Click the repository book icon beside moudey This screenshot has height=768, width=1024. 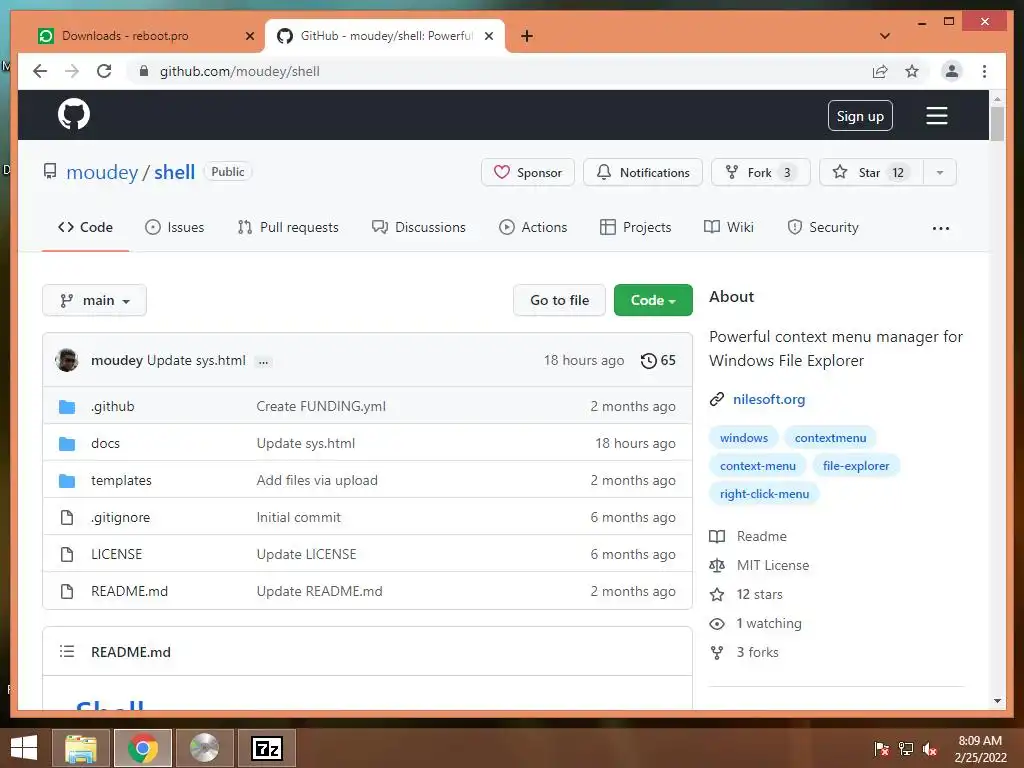coord(50,172)
